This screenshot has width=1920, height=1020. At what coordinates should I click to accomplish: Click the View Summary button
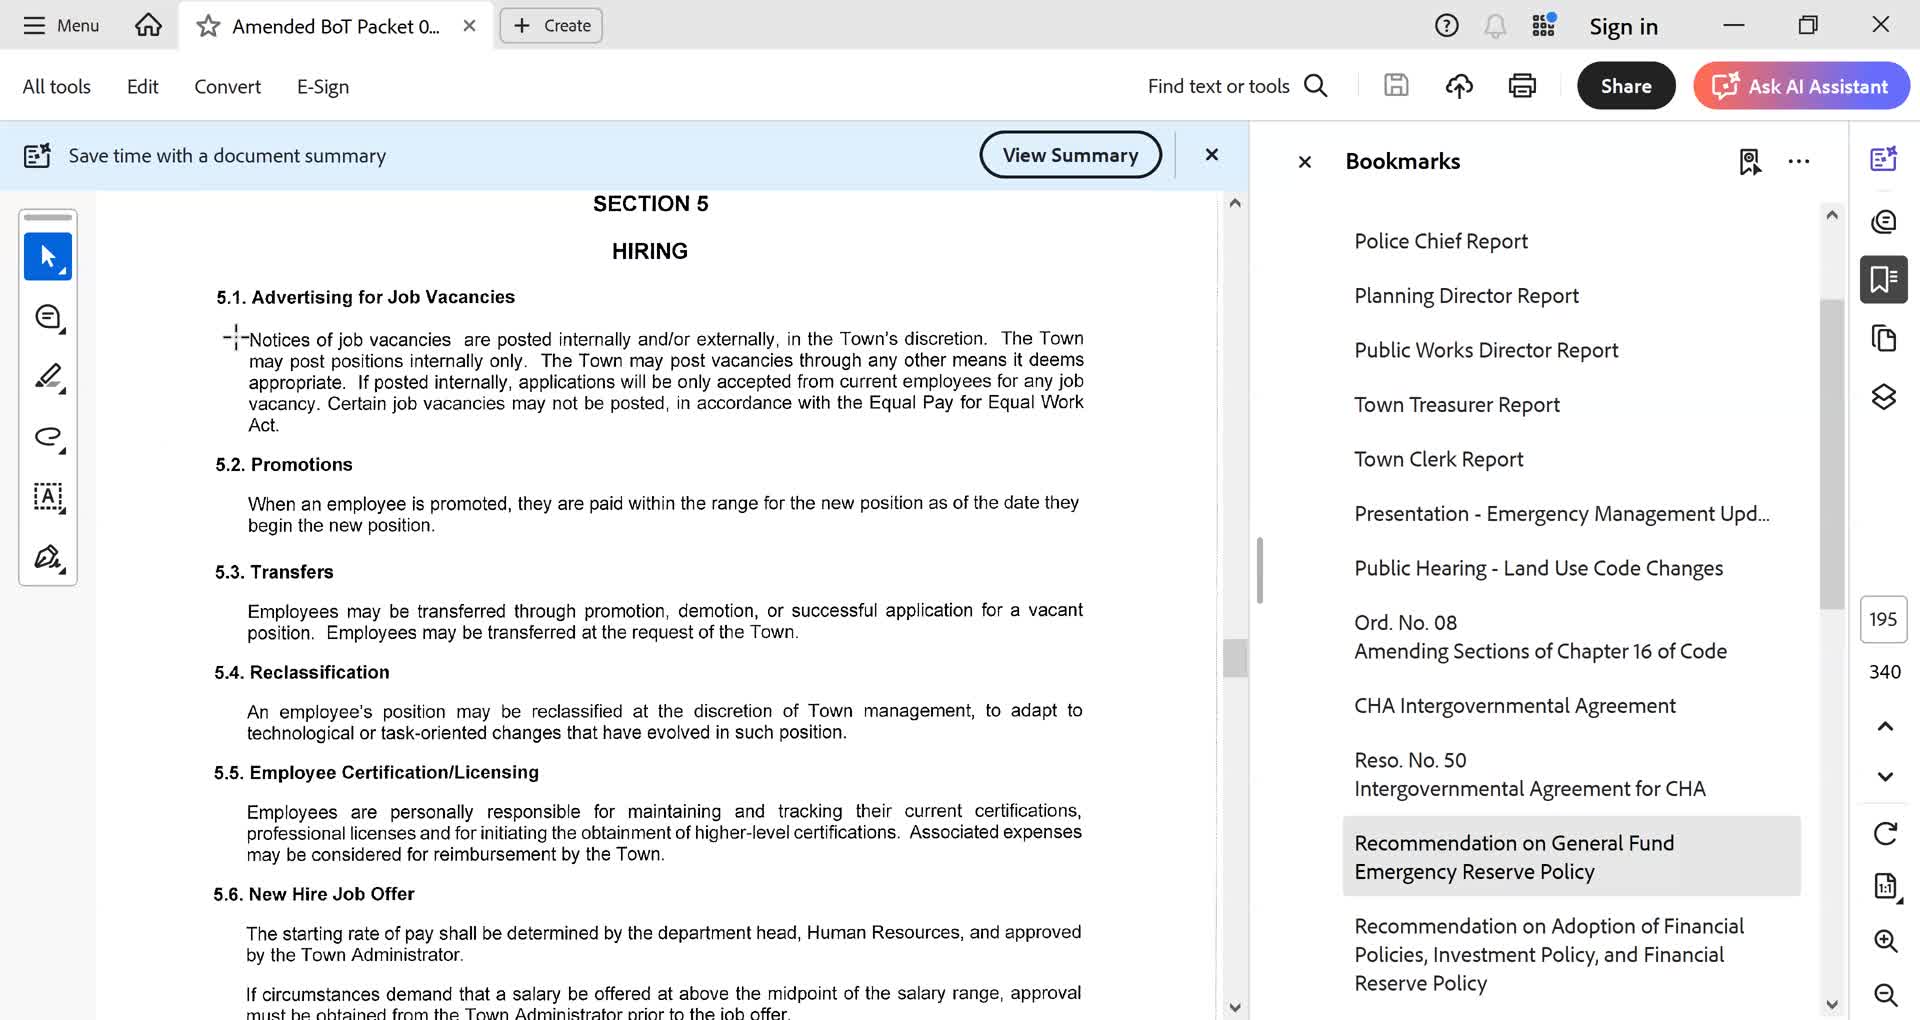click(1070, 155)
